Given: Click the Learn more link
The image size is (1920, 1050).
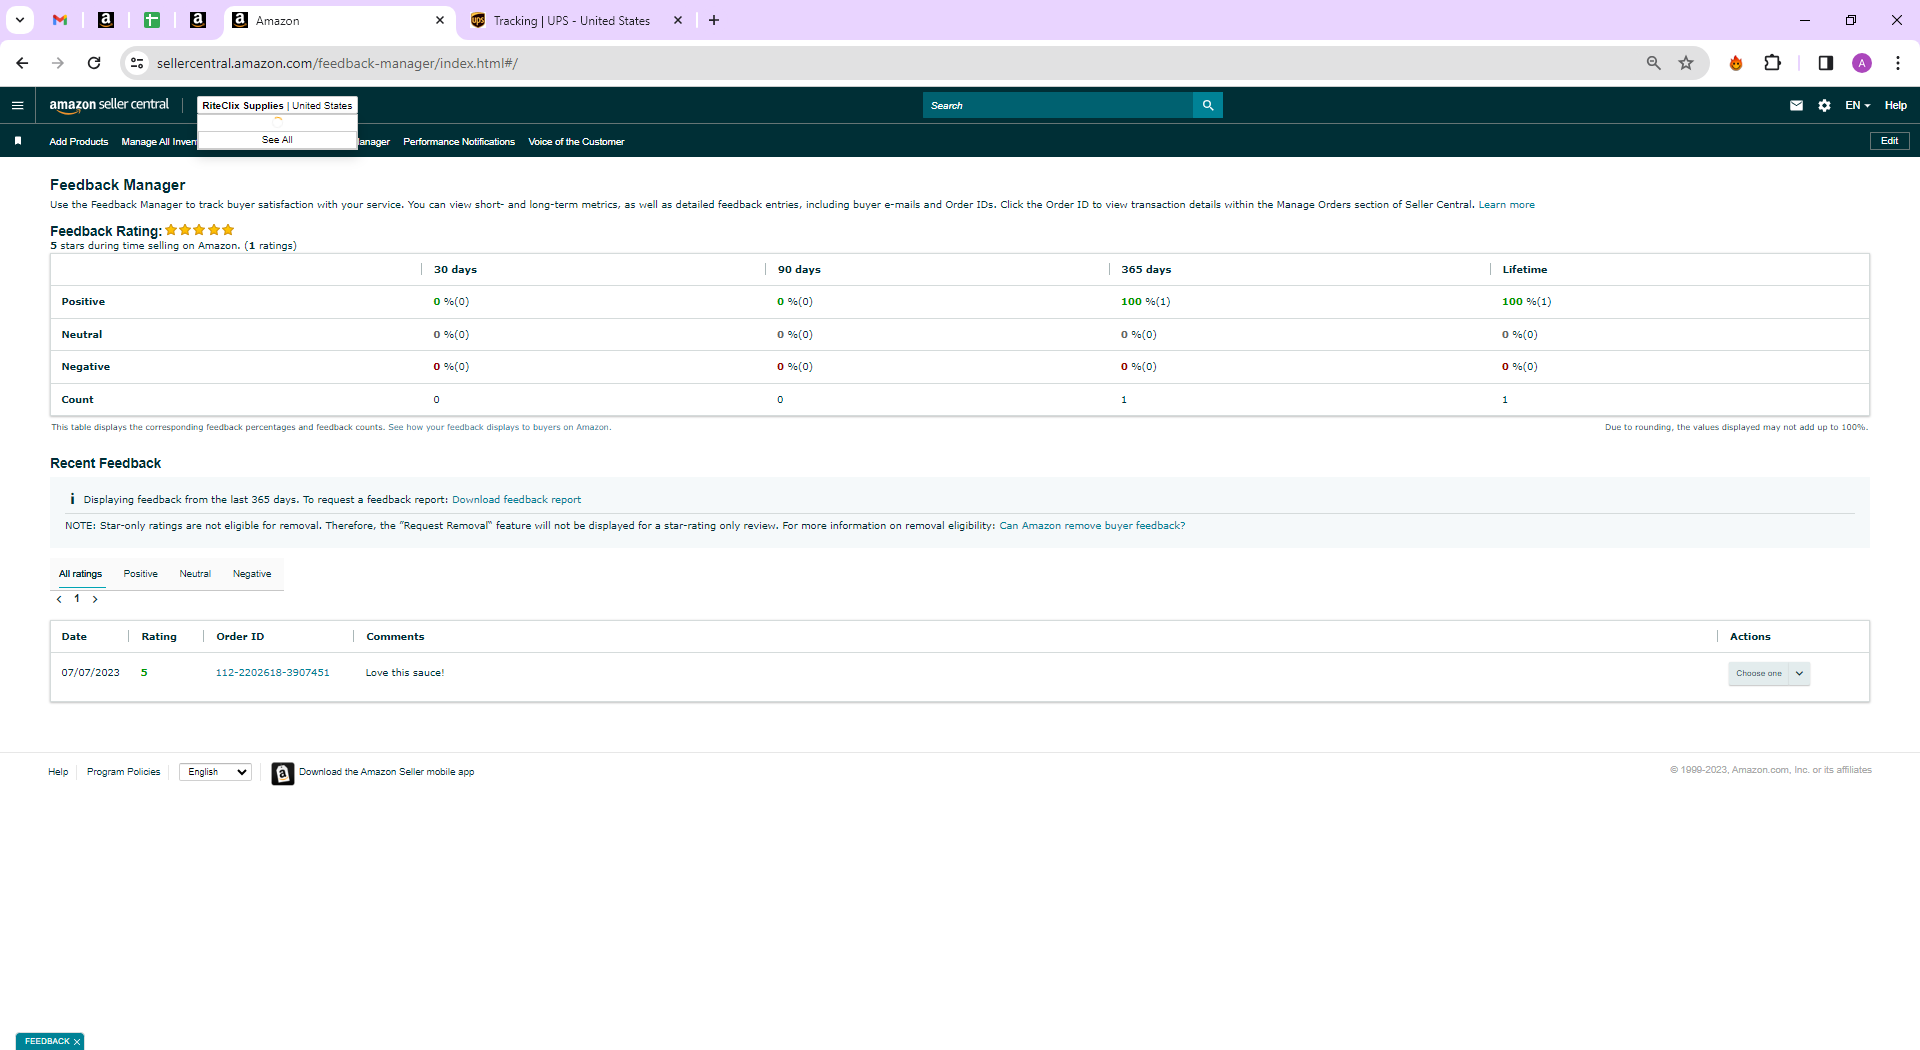Looking at the screenshot, I should [1506, 205].
